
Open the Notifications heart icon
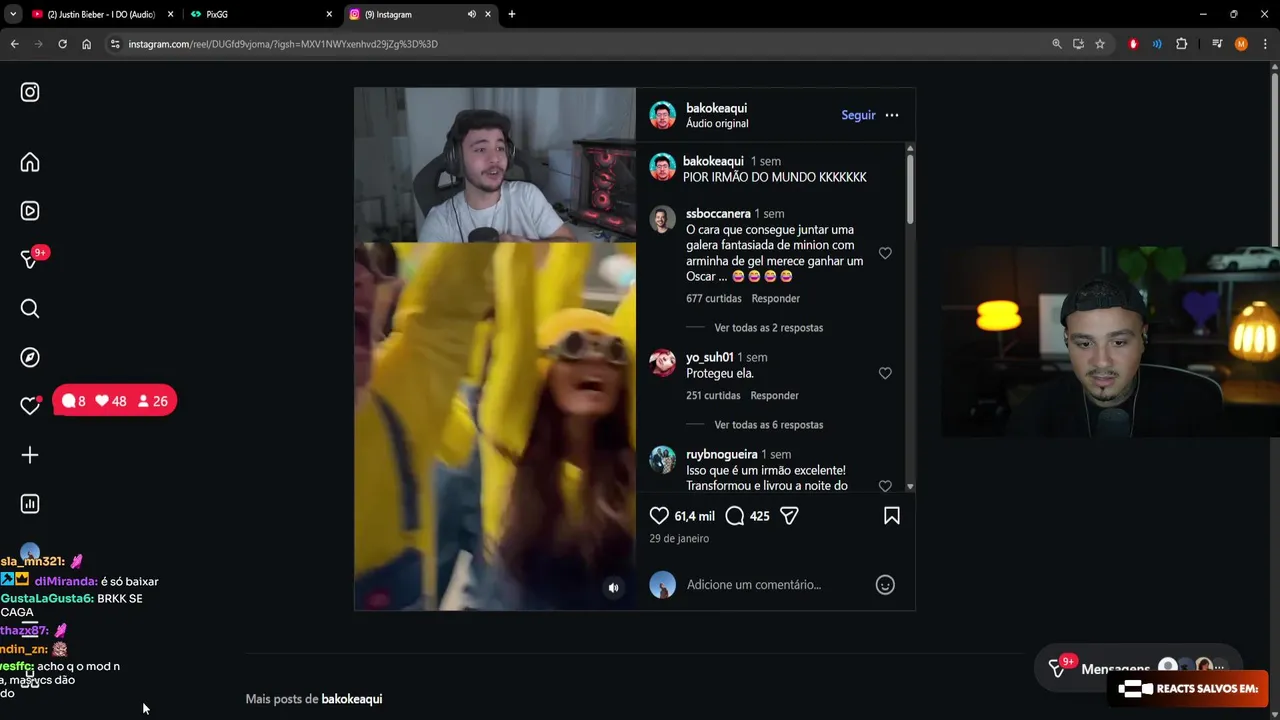point(30,405)
